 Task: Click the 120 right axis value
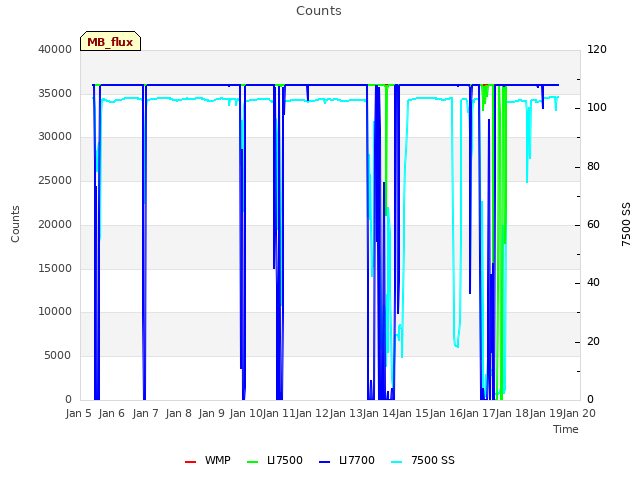(x=597, y=49)
